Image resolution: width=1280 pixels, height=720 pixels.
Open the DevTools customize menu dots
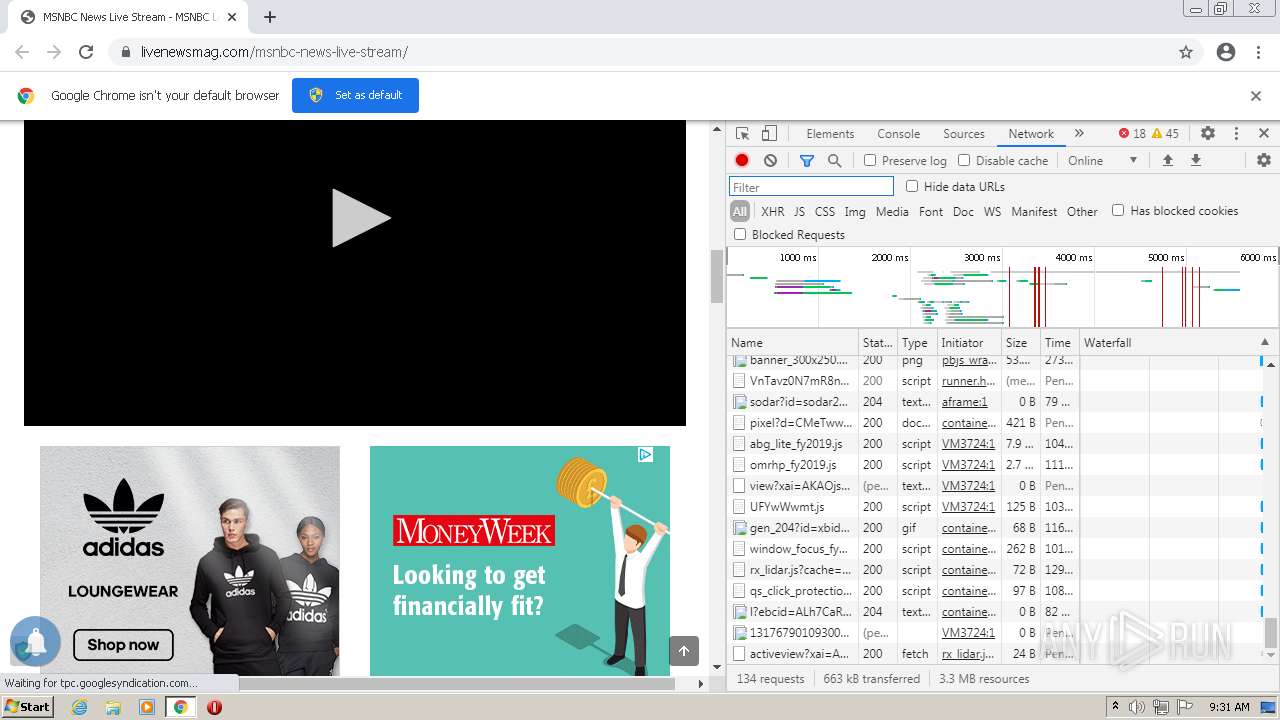[1236, 133]
